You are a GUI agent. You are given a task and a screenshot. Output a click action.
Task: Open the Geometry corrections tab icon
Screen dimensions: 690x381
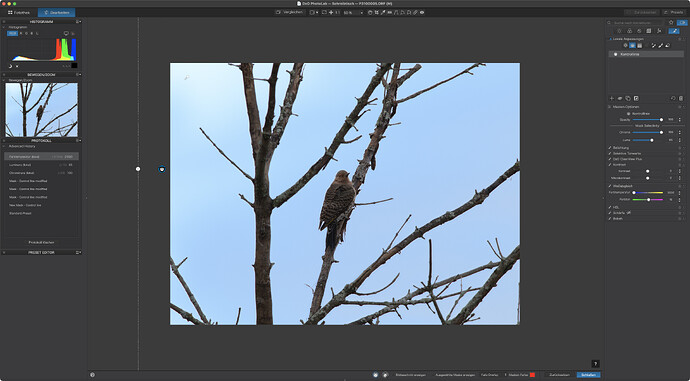pyautogui.click(x=649, y=31)
